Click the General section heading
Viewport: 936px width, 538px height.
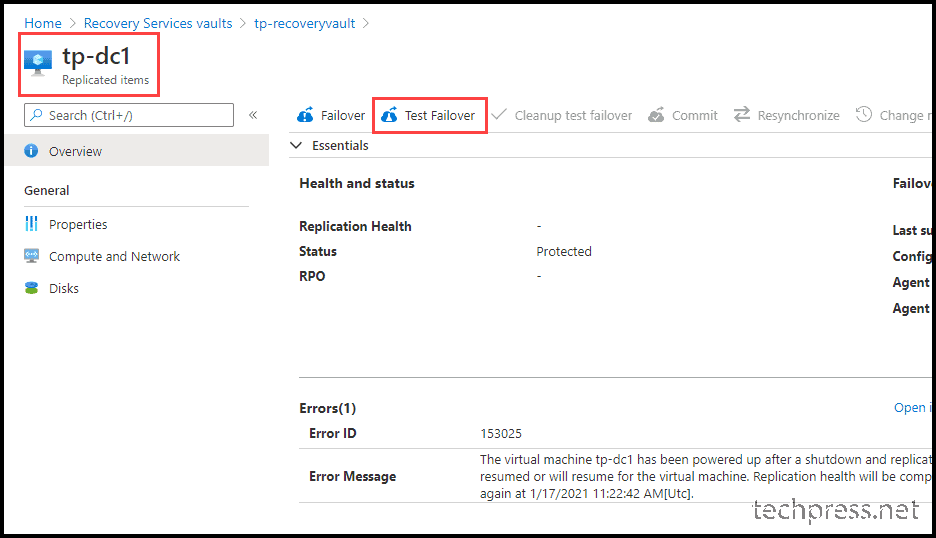pyautogui.click(x=47, y=190)
